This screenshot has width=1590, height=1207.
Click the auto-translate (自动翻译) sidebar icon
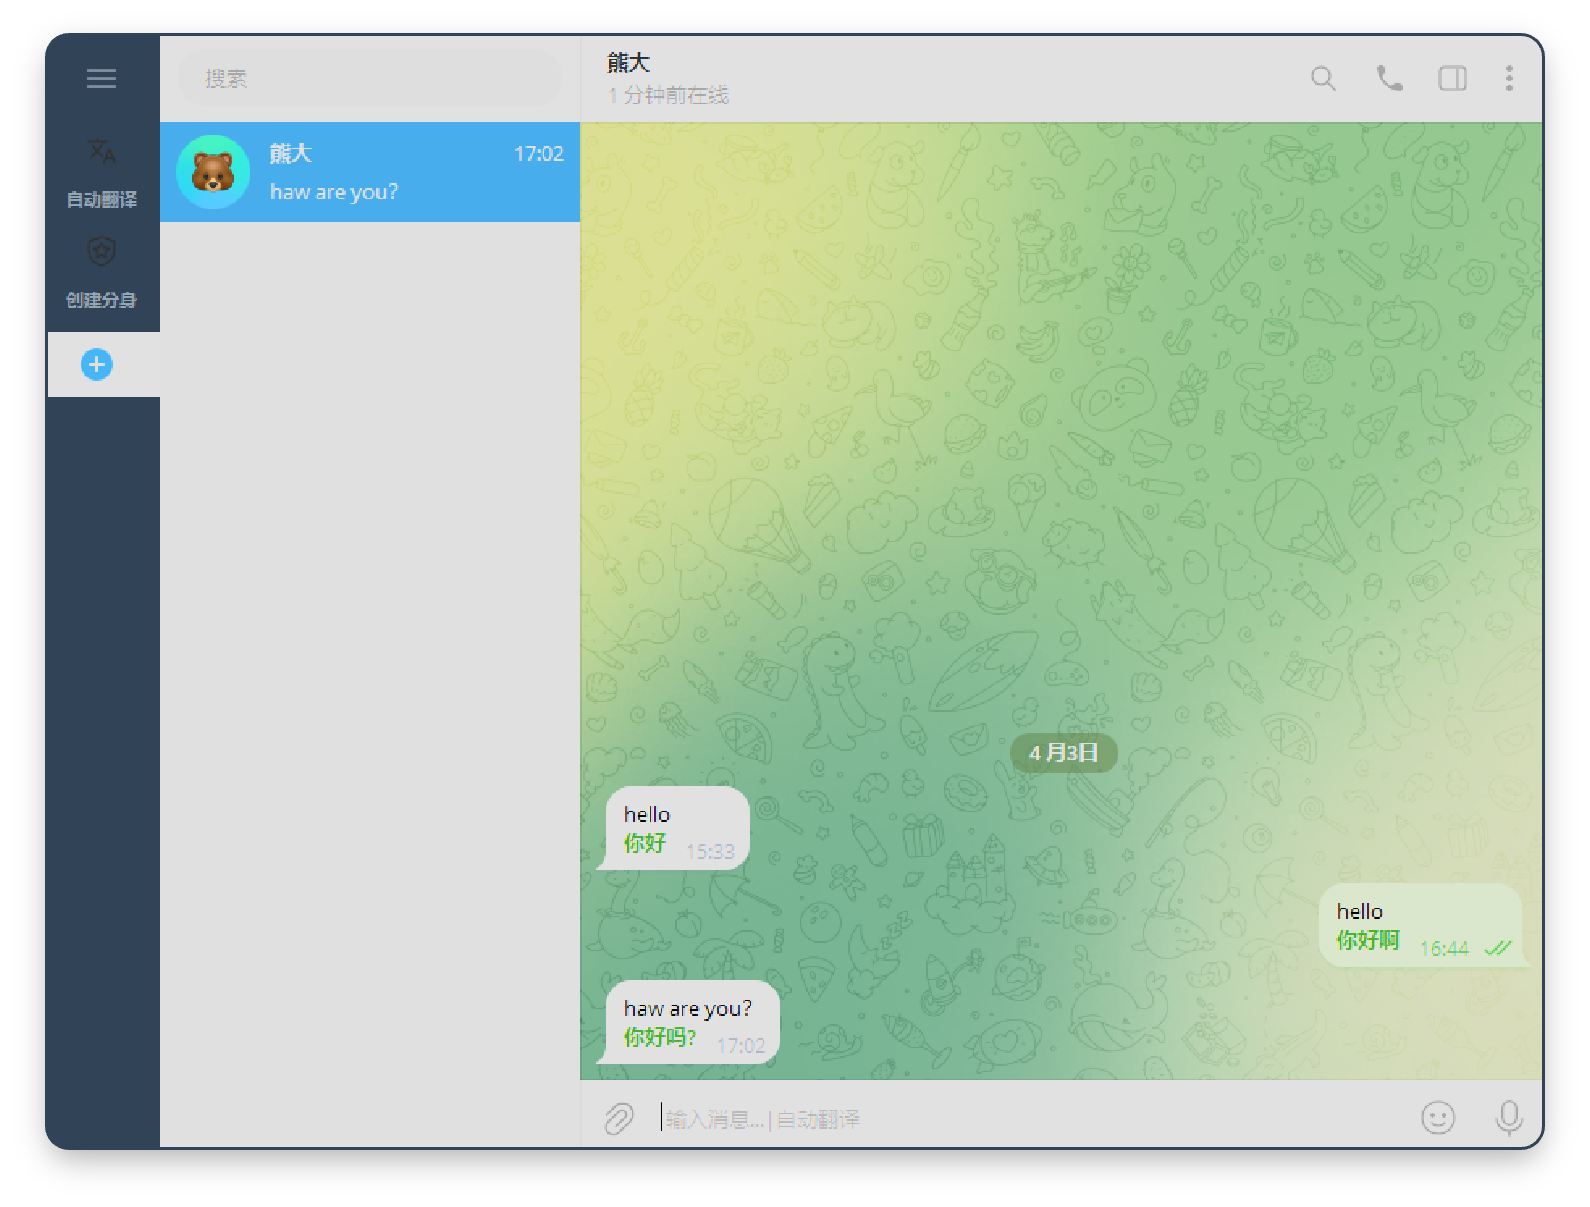click(102, 151)
